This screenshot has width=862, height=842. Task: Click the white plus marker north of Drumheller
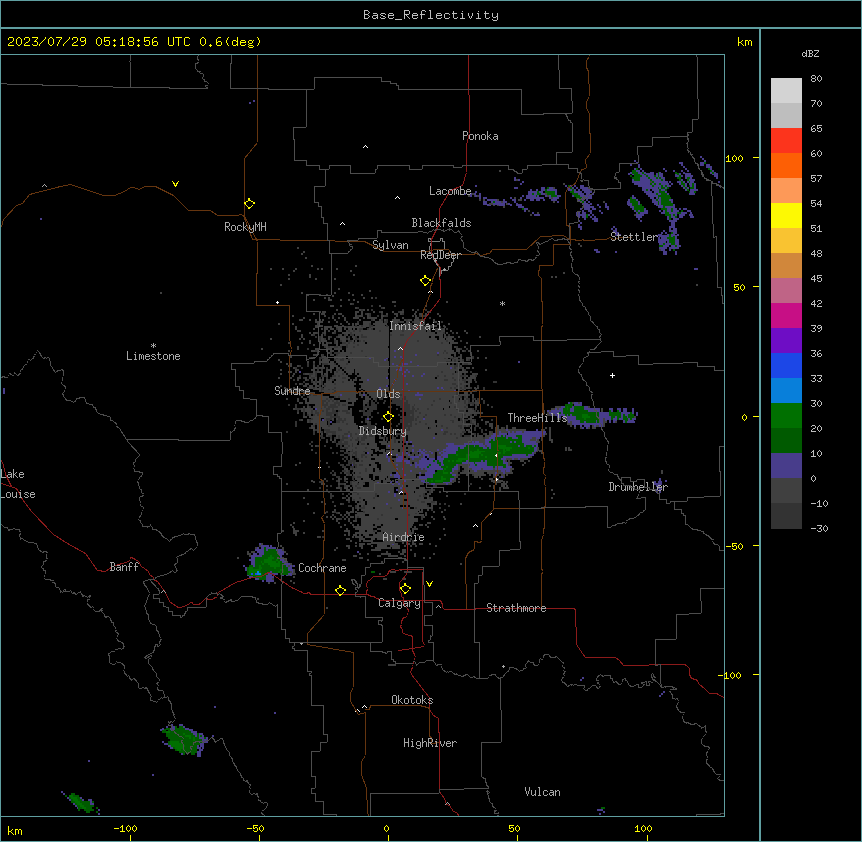(612, 375)
